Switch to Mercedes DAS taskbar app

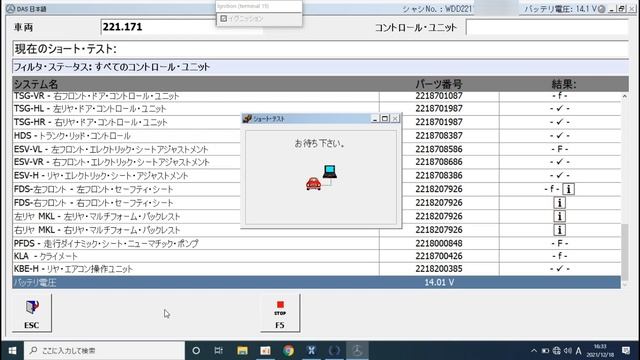(x=357, y=351)
